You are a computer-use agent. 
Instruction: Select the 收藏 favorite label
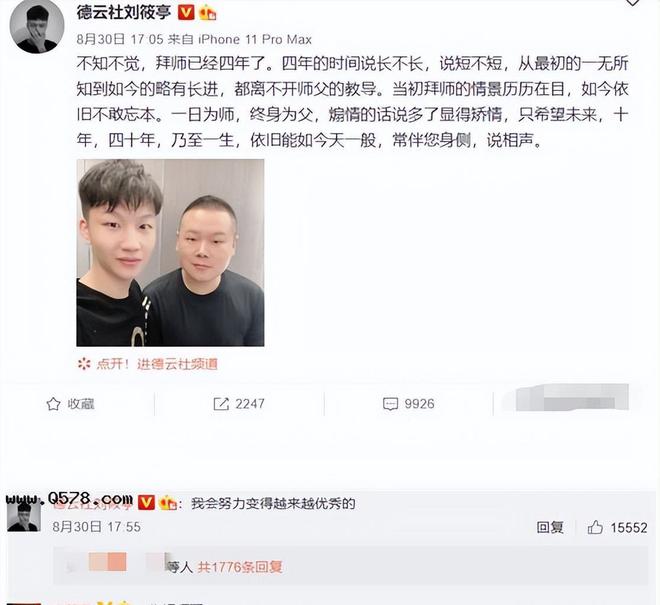(81, 404)
